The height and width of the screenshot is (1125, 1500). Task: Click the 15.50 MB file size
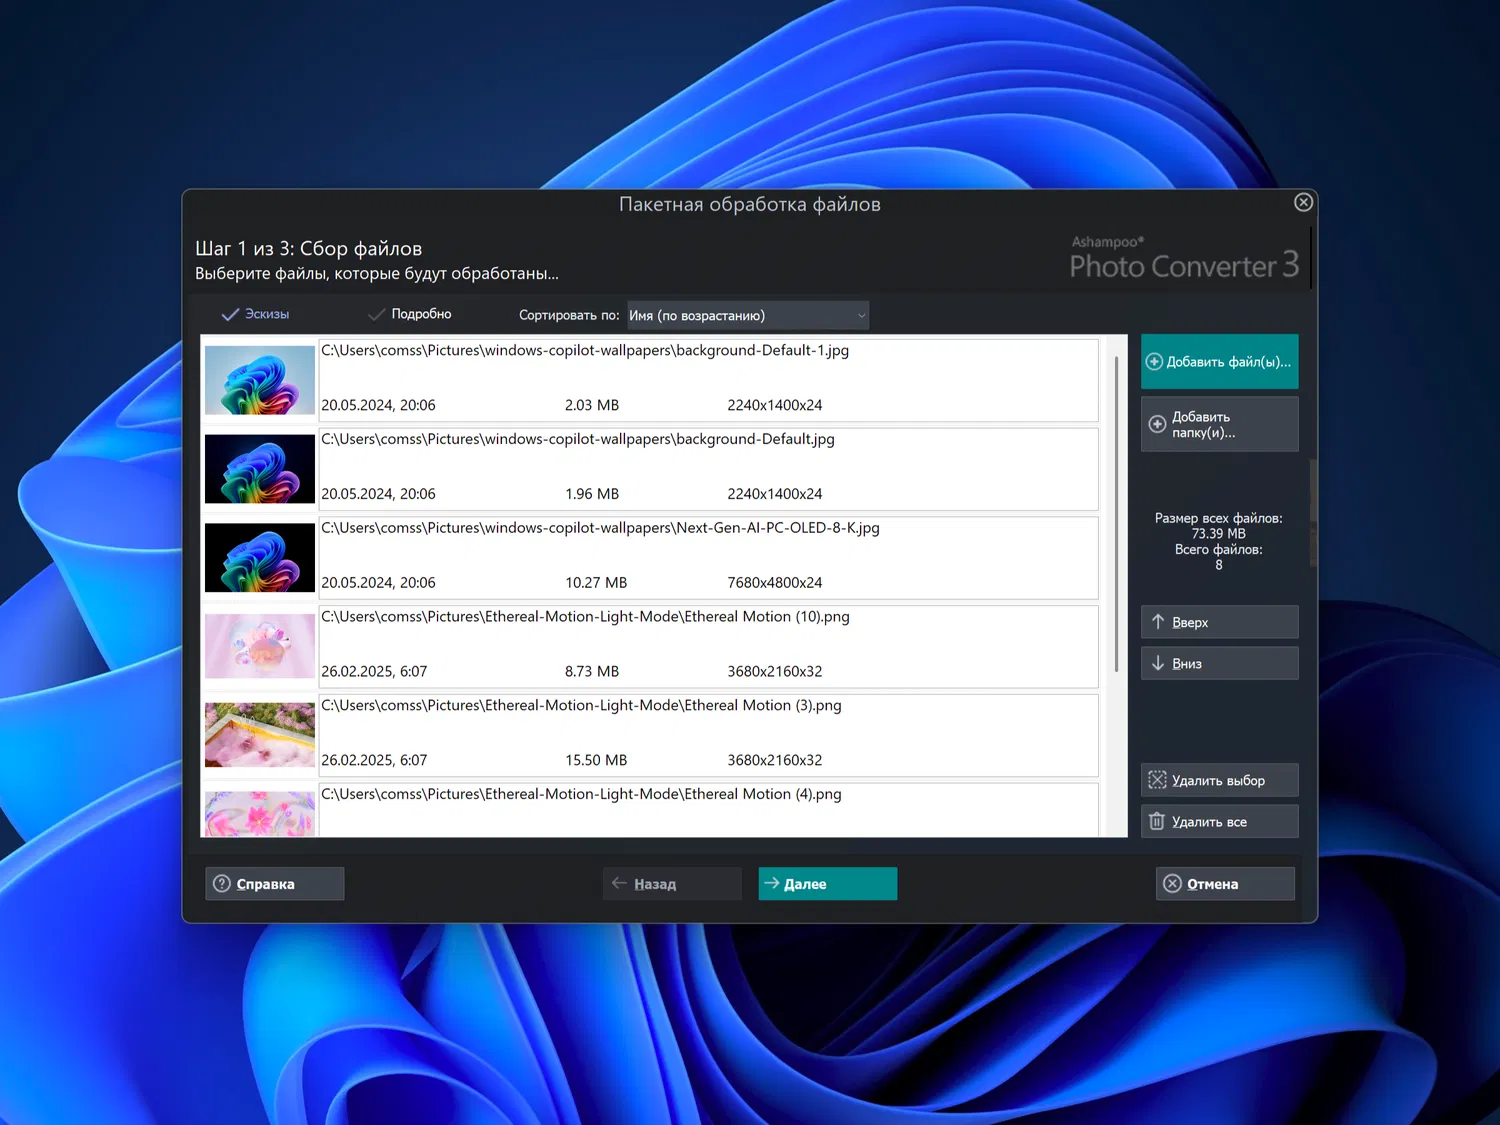coord(596,760)
